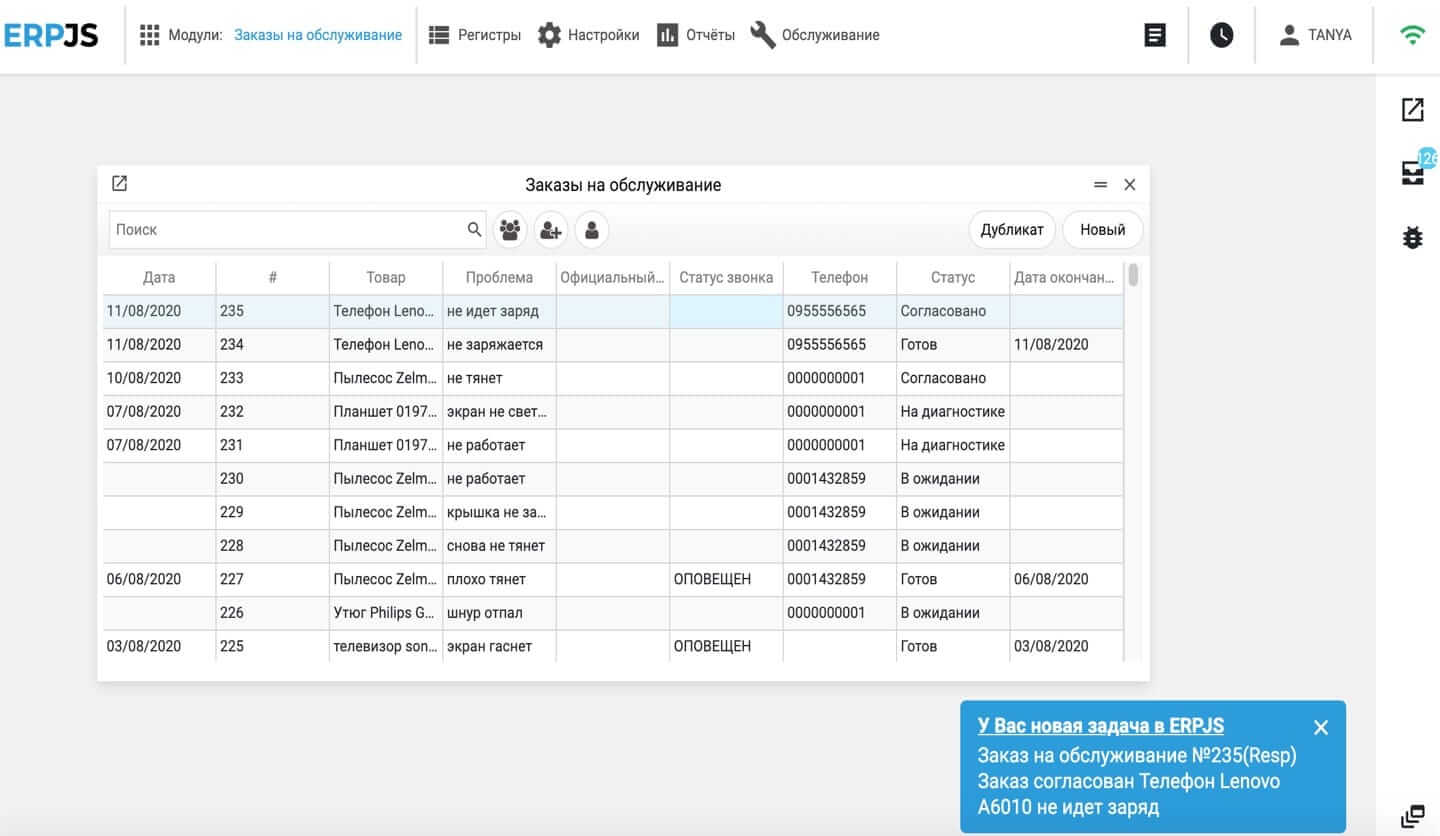Image resolution: width=1440 pixels, height=836 pixels.
Task: Click the add user icon in toolbar
Action: (551, 230)
